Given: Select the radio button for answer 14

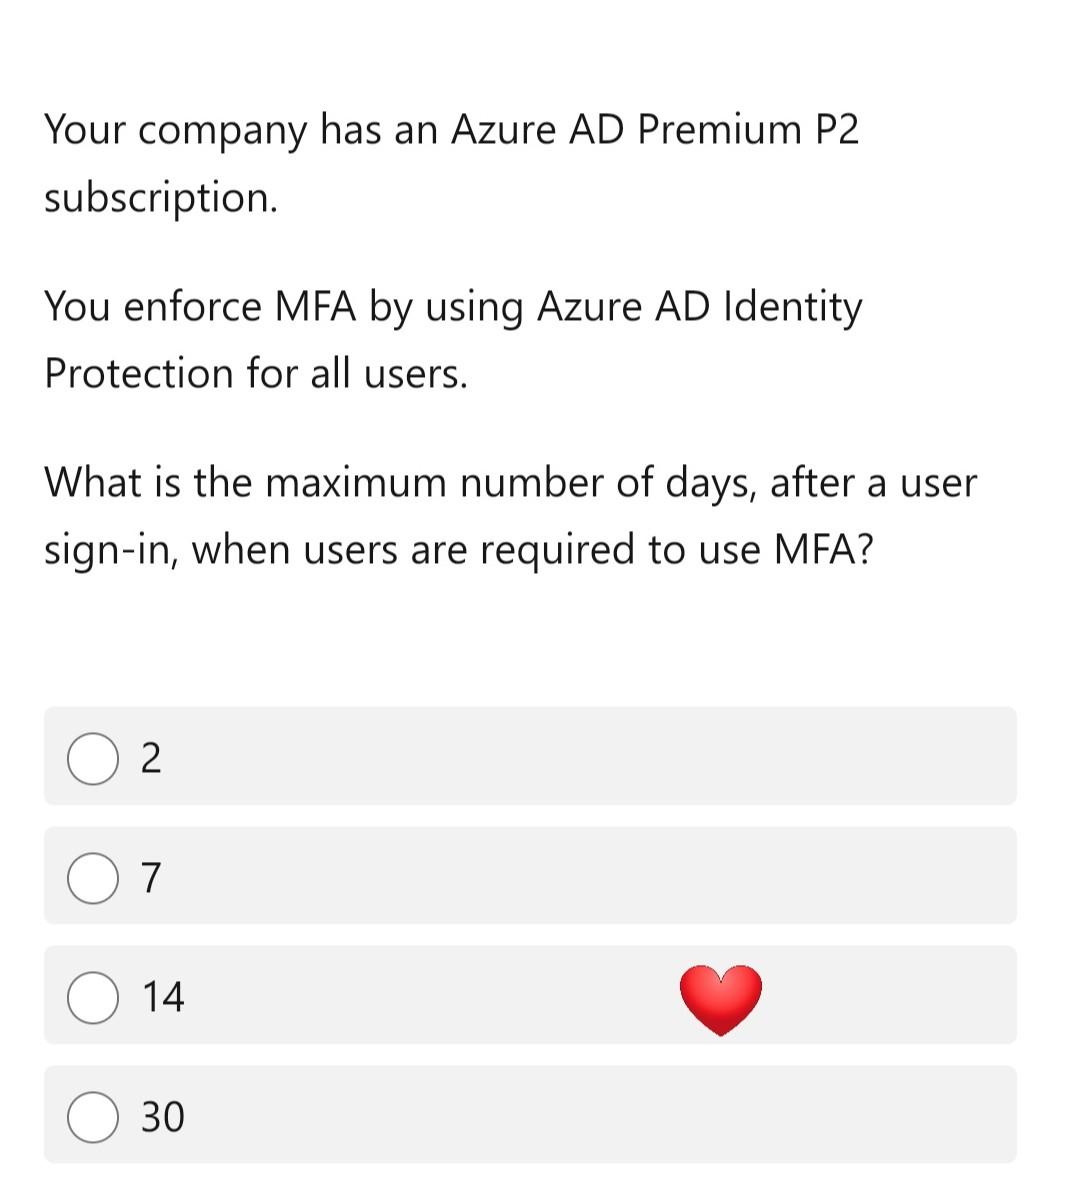Looking at the screenshot, I should pos(92,996).
